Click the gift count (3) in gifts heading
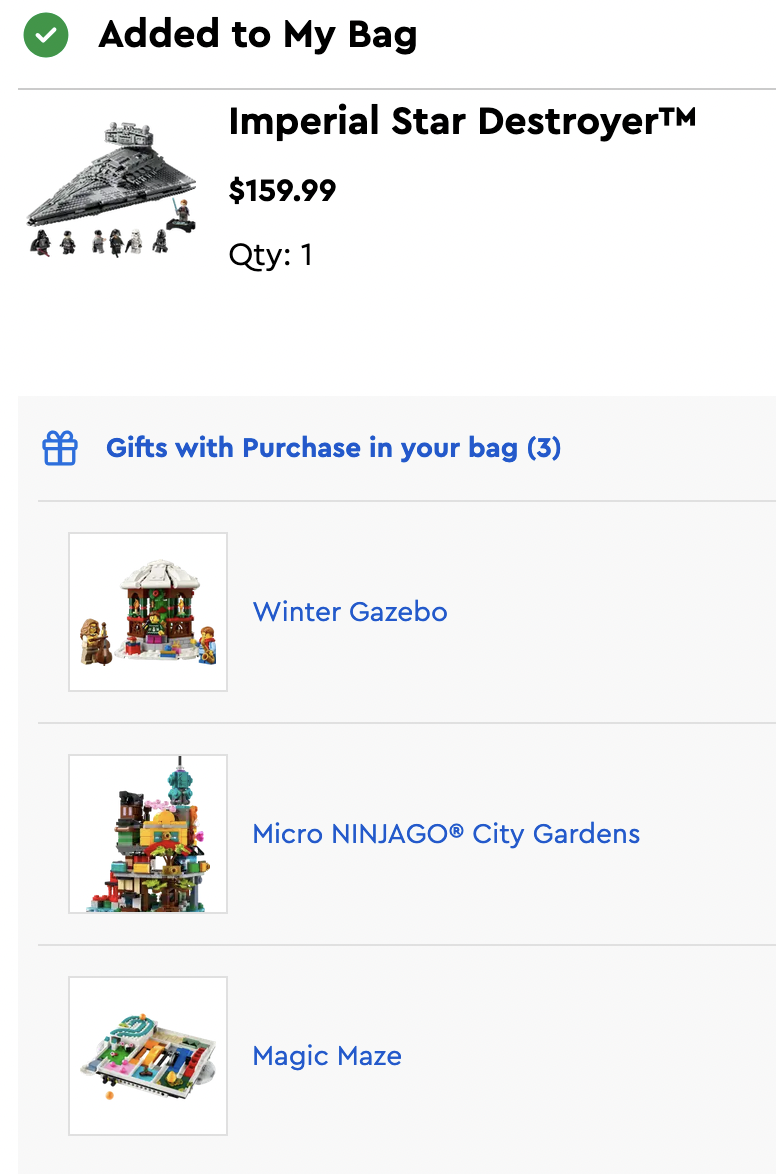Image resolution: width=776 pixels, height=1174 pixels. tap(544, 448)
